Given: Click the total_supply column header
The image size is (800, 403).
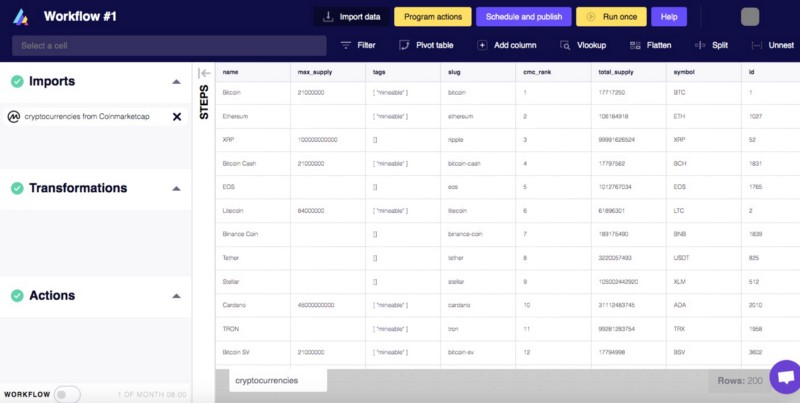Looking at the screenshot, I should [629, 72].
